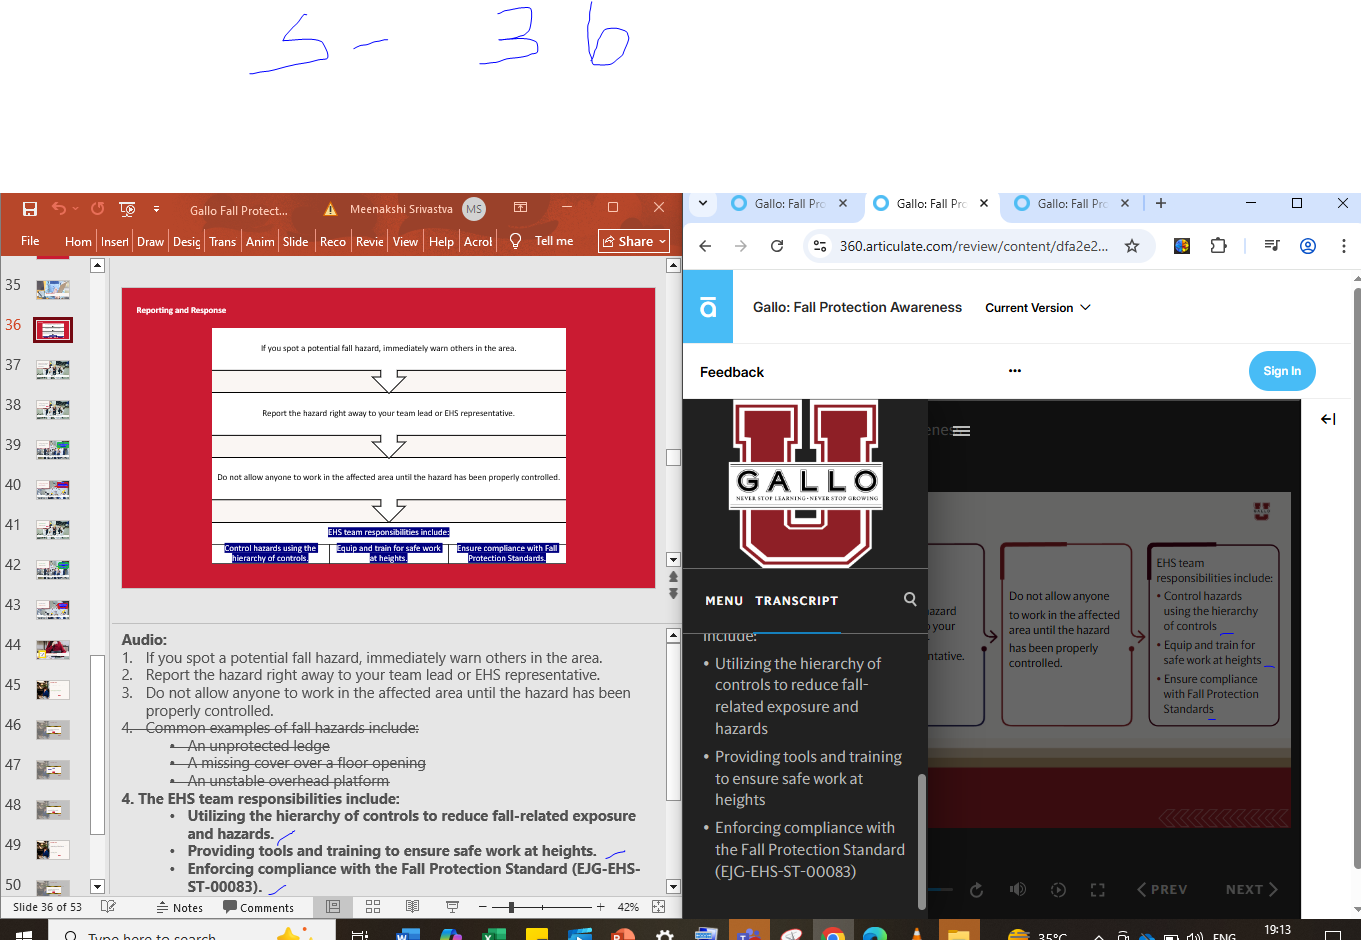Start Slide Show from status bar

point(452,906)
